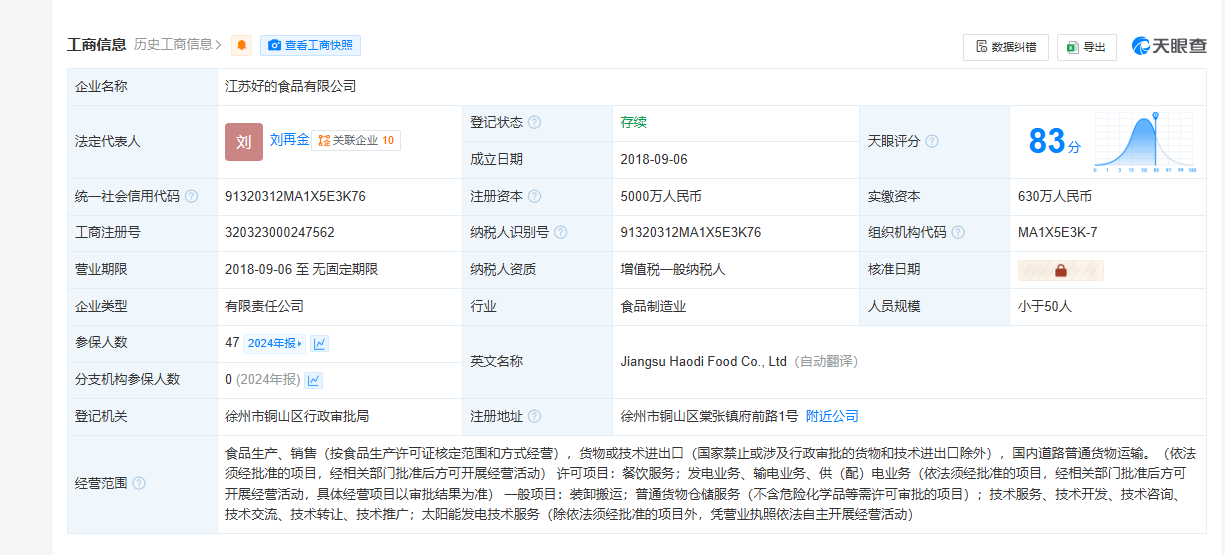The width and height of the screenshot is (1225, 555).
Task: Select registration number 320323000247562
Action: coord(280,233)
